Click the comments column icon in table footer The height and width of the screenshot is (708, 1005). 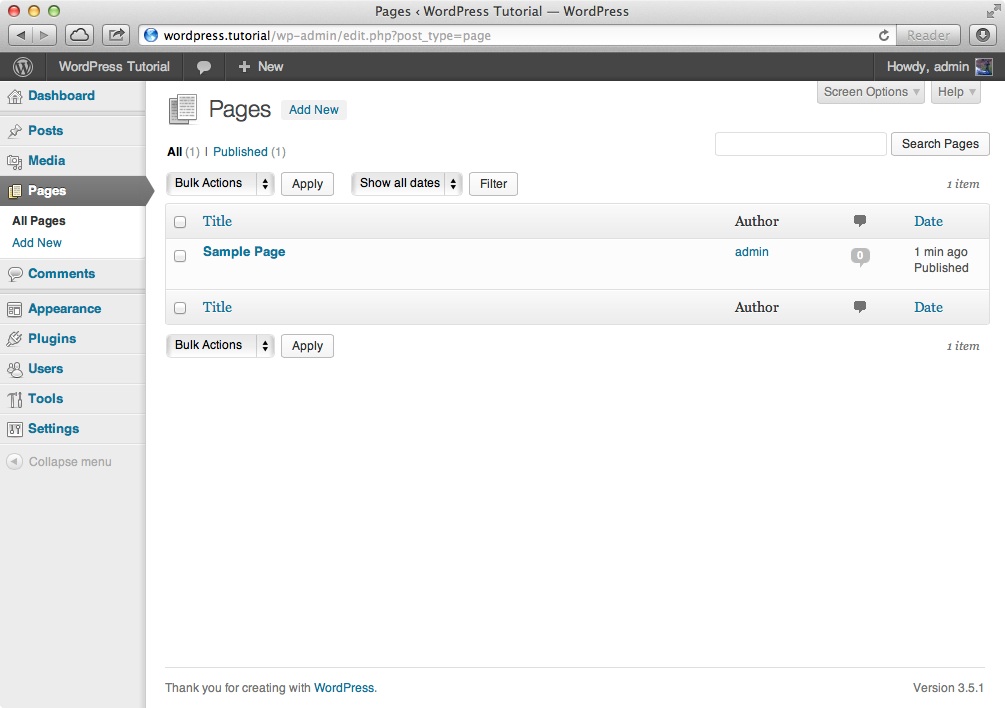[x=860, y=307]
